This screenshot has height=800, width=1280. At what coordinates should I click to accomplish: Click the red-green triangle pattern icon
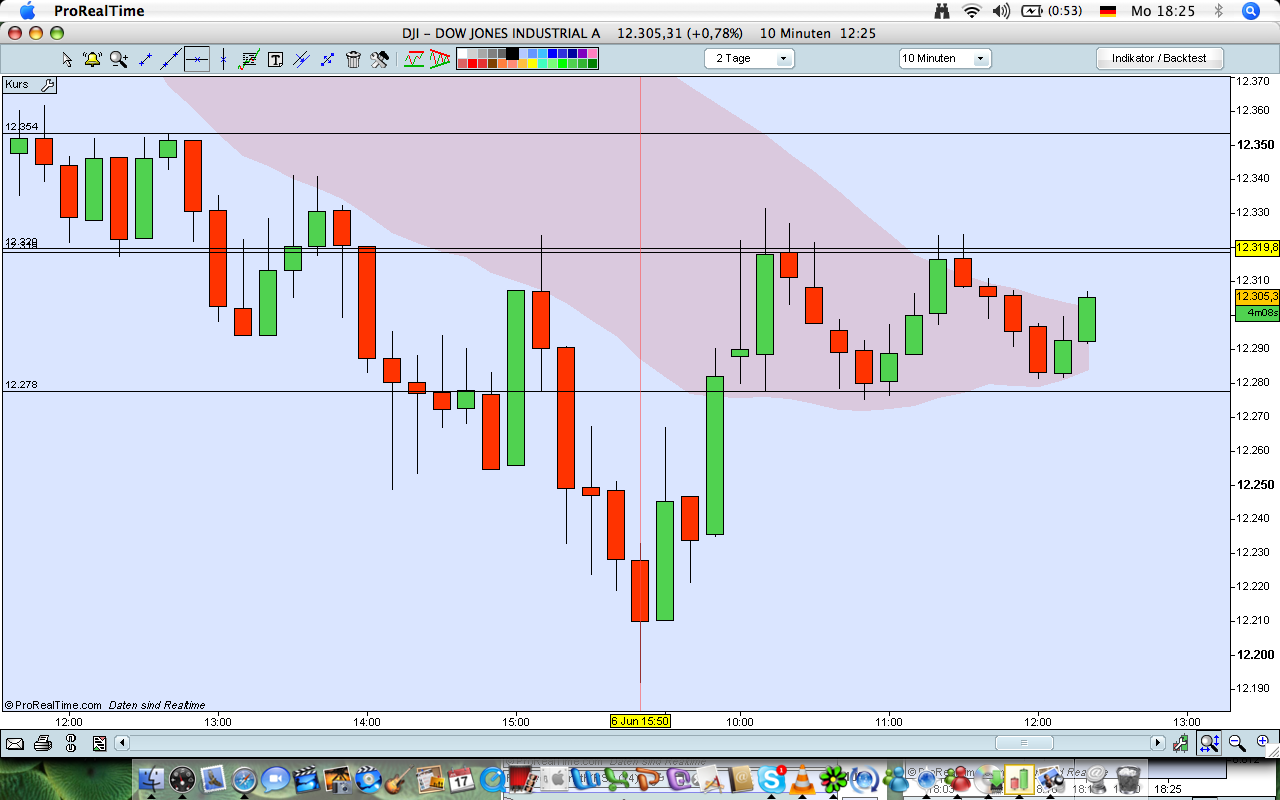[440, 59]
